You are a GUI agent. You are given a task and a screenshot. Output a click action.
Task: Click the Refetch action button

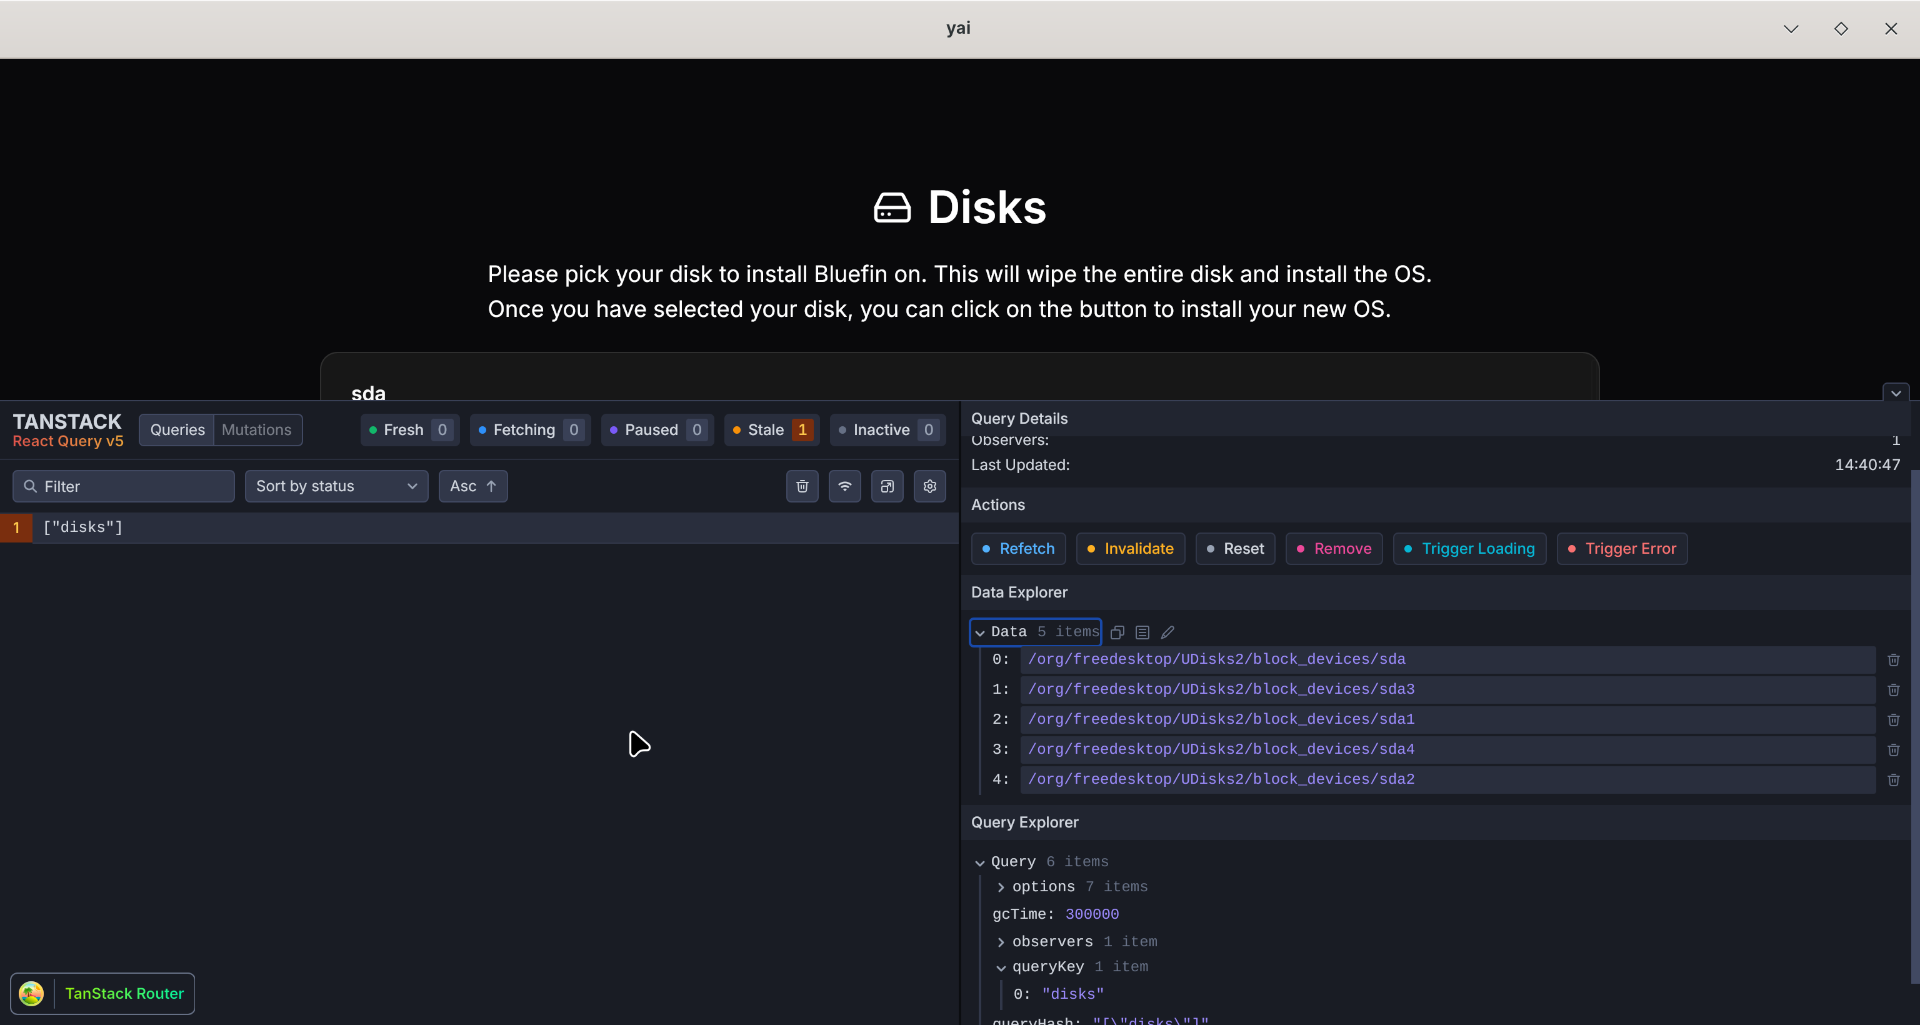click(x=1018, y=549)
